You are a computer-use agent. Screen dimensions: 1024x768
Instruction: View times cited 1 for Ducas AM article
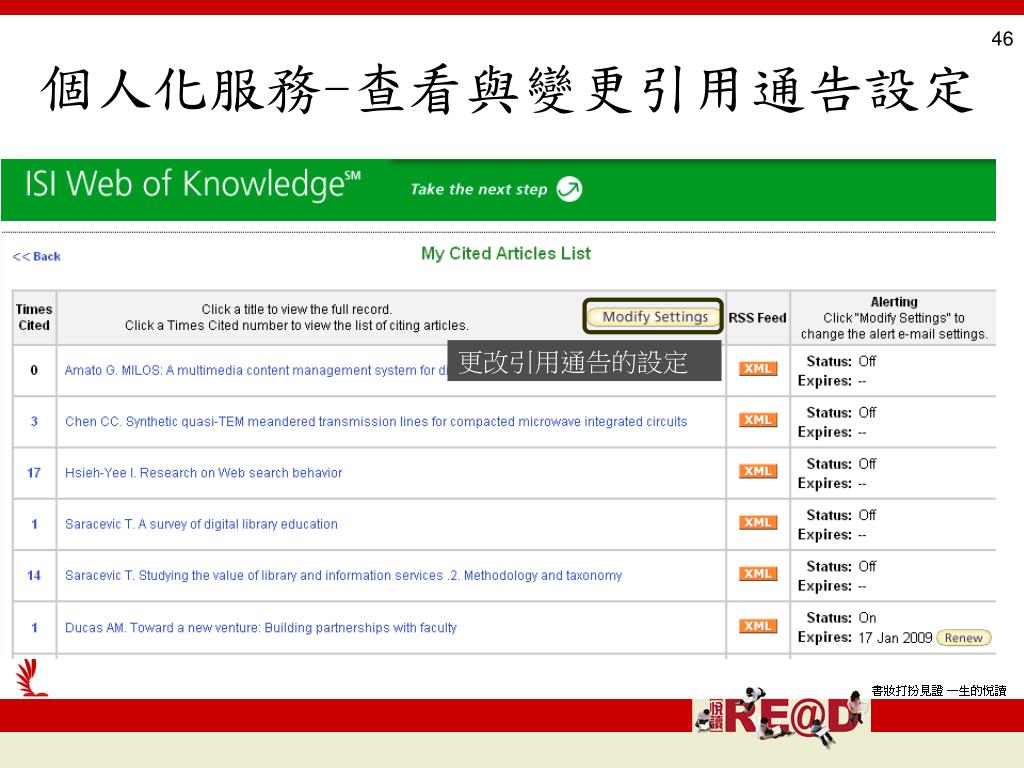(34, 628)
